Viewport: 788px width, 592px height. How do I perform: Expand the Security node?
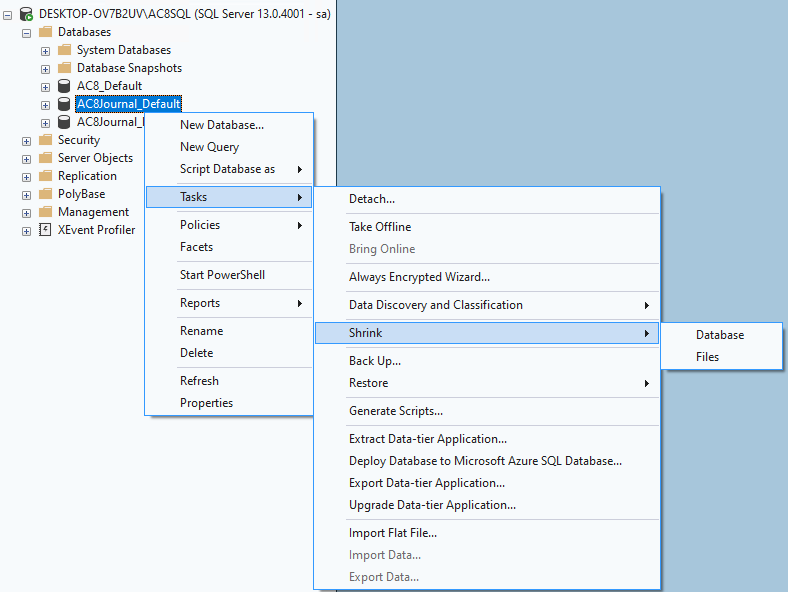point(27,142)
